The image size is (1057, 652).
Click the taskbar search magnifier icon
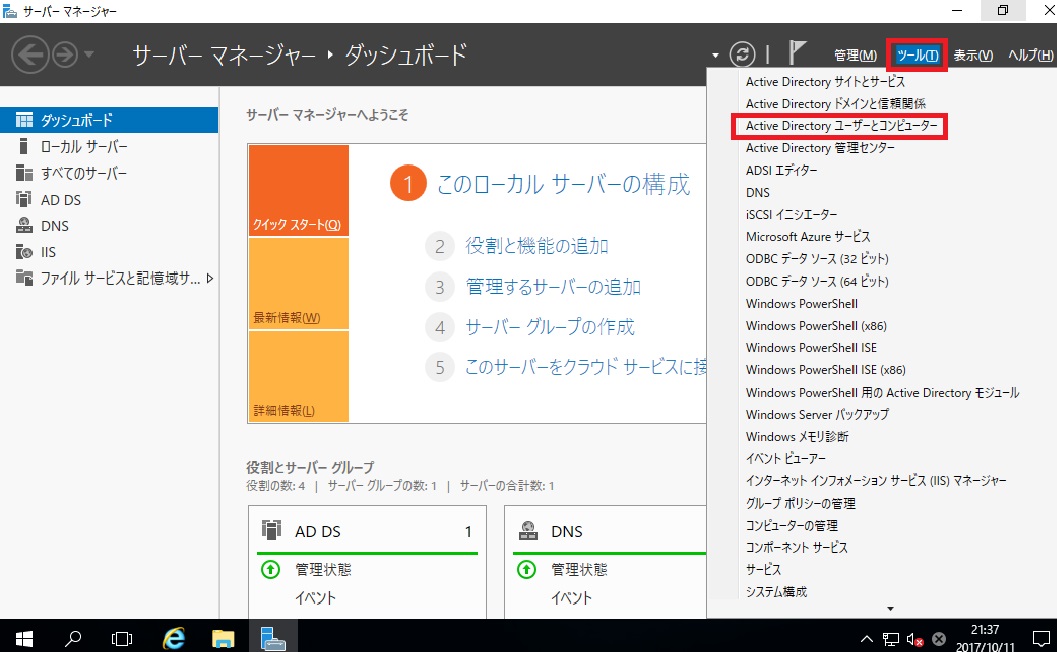pyautogui.click(x=73, y=637)
